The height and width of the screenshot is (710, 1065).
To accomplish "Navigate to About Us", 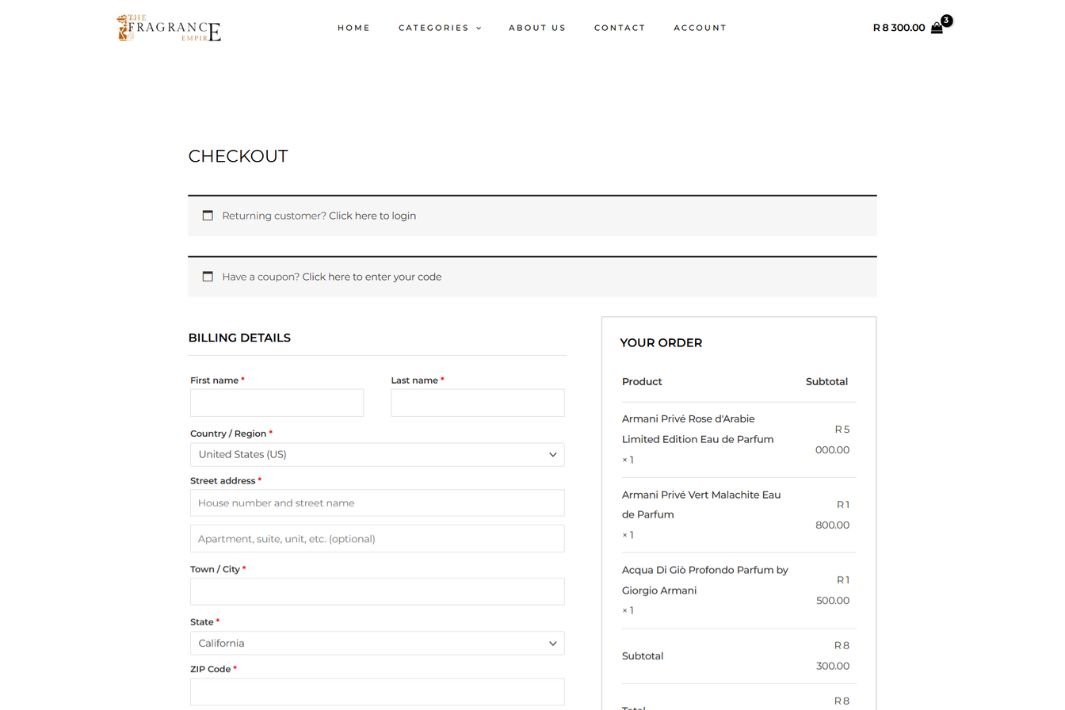I will pyautogui.click(x=537, y=28).
